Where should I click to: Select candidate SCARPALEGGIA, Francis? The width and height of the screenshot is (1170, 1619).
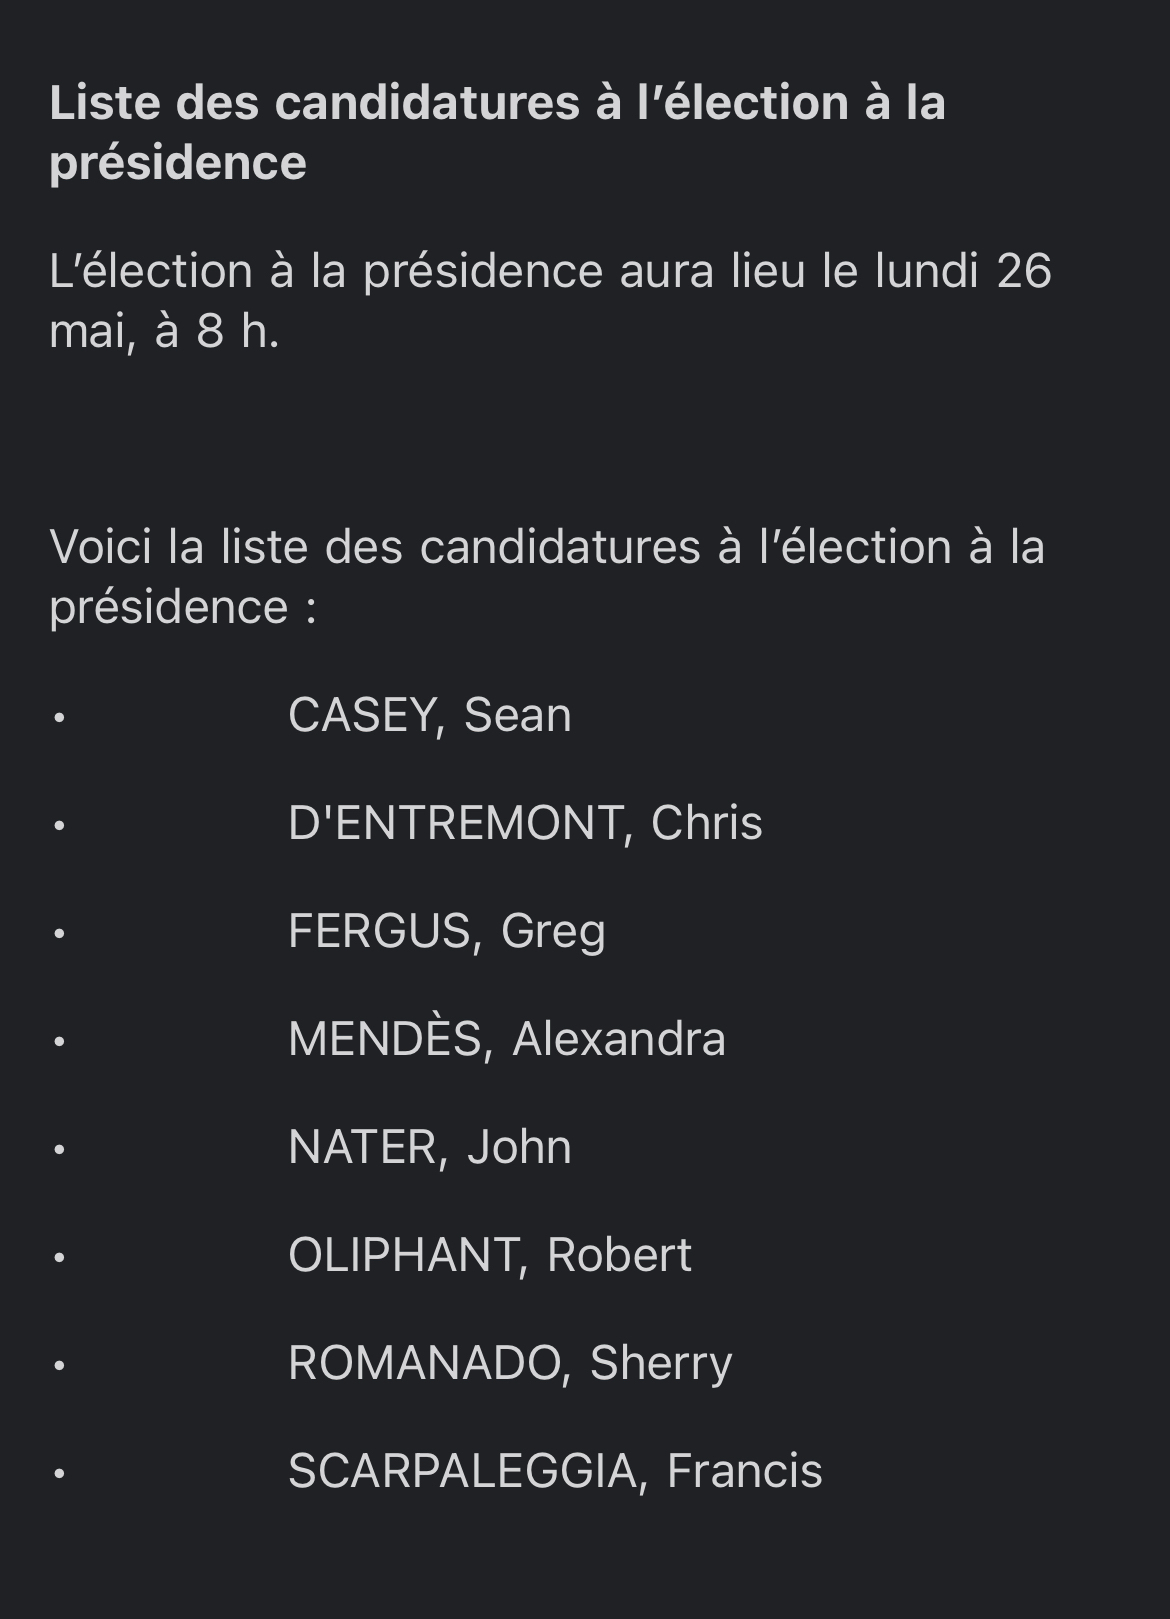click(555, 1471)
